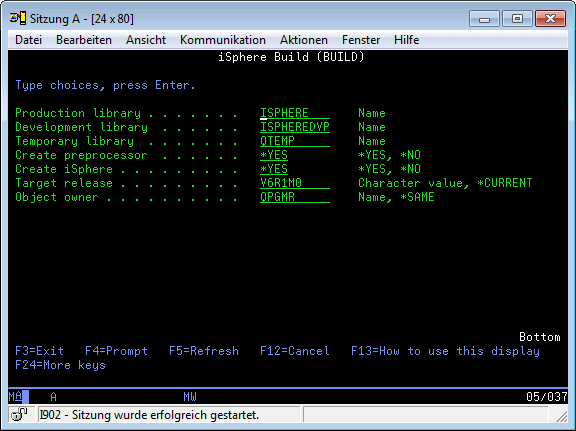
Task: Select the Create preprocessor *YES field
Action: tap(274, 155)
